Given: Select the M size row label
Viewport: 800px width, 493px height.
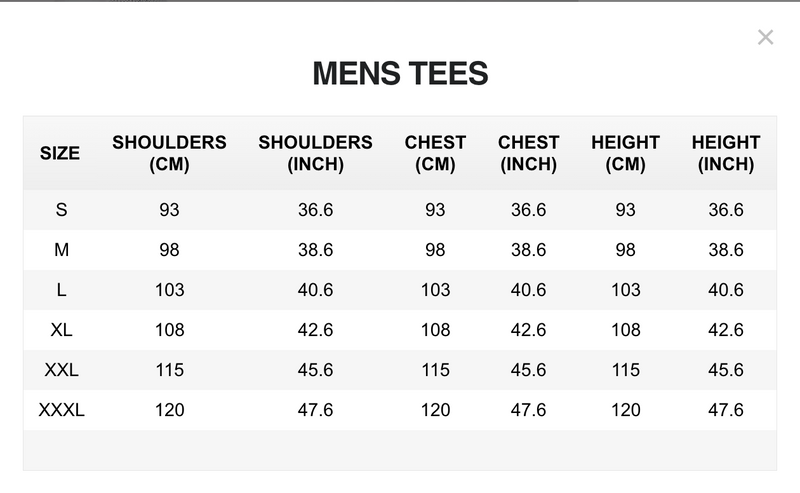Looking at the screenshot, I should tap(61, 250).
